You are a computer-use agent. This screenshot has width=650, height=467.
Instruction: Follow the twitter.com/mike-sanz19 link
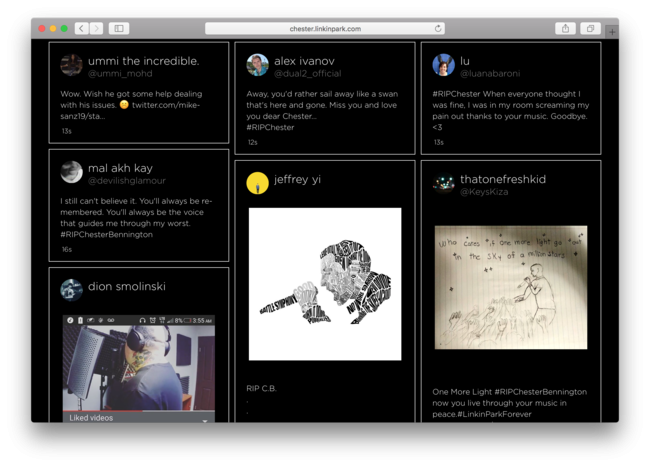click(x=166, y=105)
